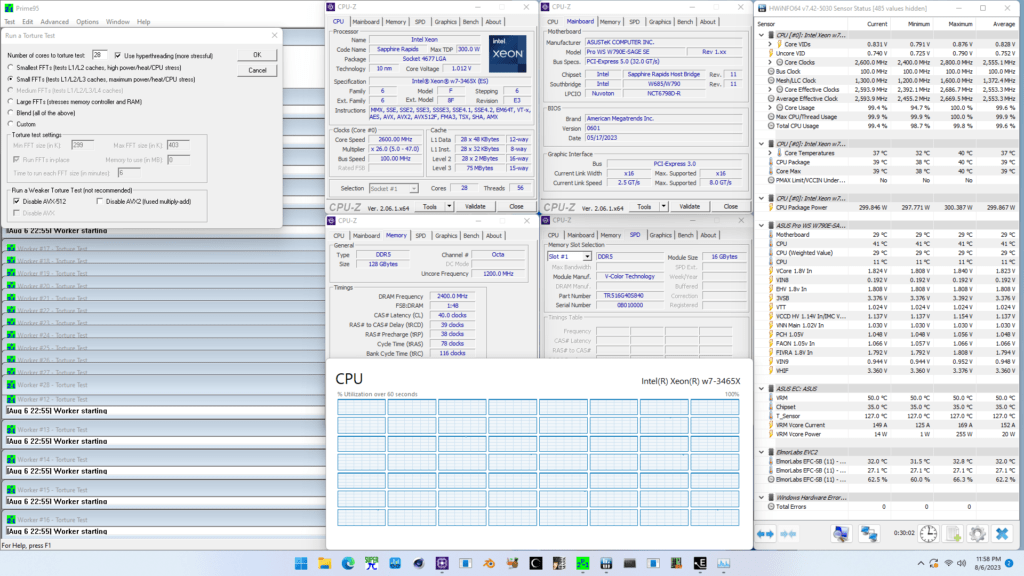Screen dimensions: 1024x576
Task: Click Number of cores to torture test field
Action: pos(100,55)
